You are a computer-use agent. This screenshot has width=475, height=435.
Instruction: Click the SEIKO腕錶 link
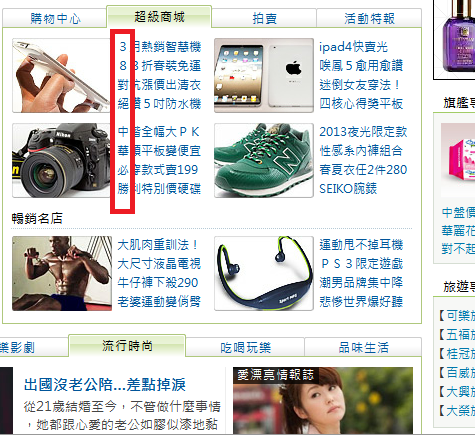click(348, 189)
